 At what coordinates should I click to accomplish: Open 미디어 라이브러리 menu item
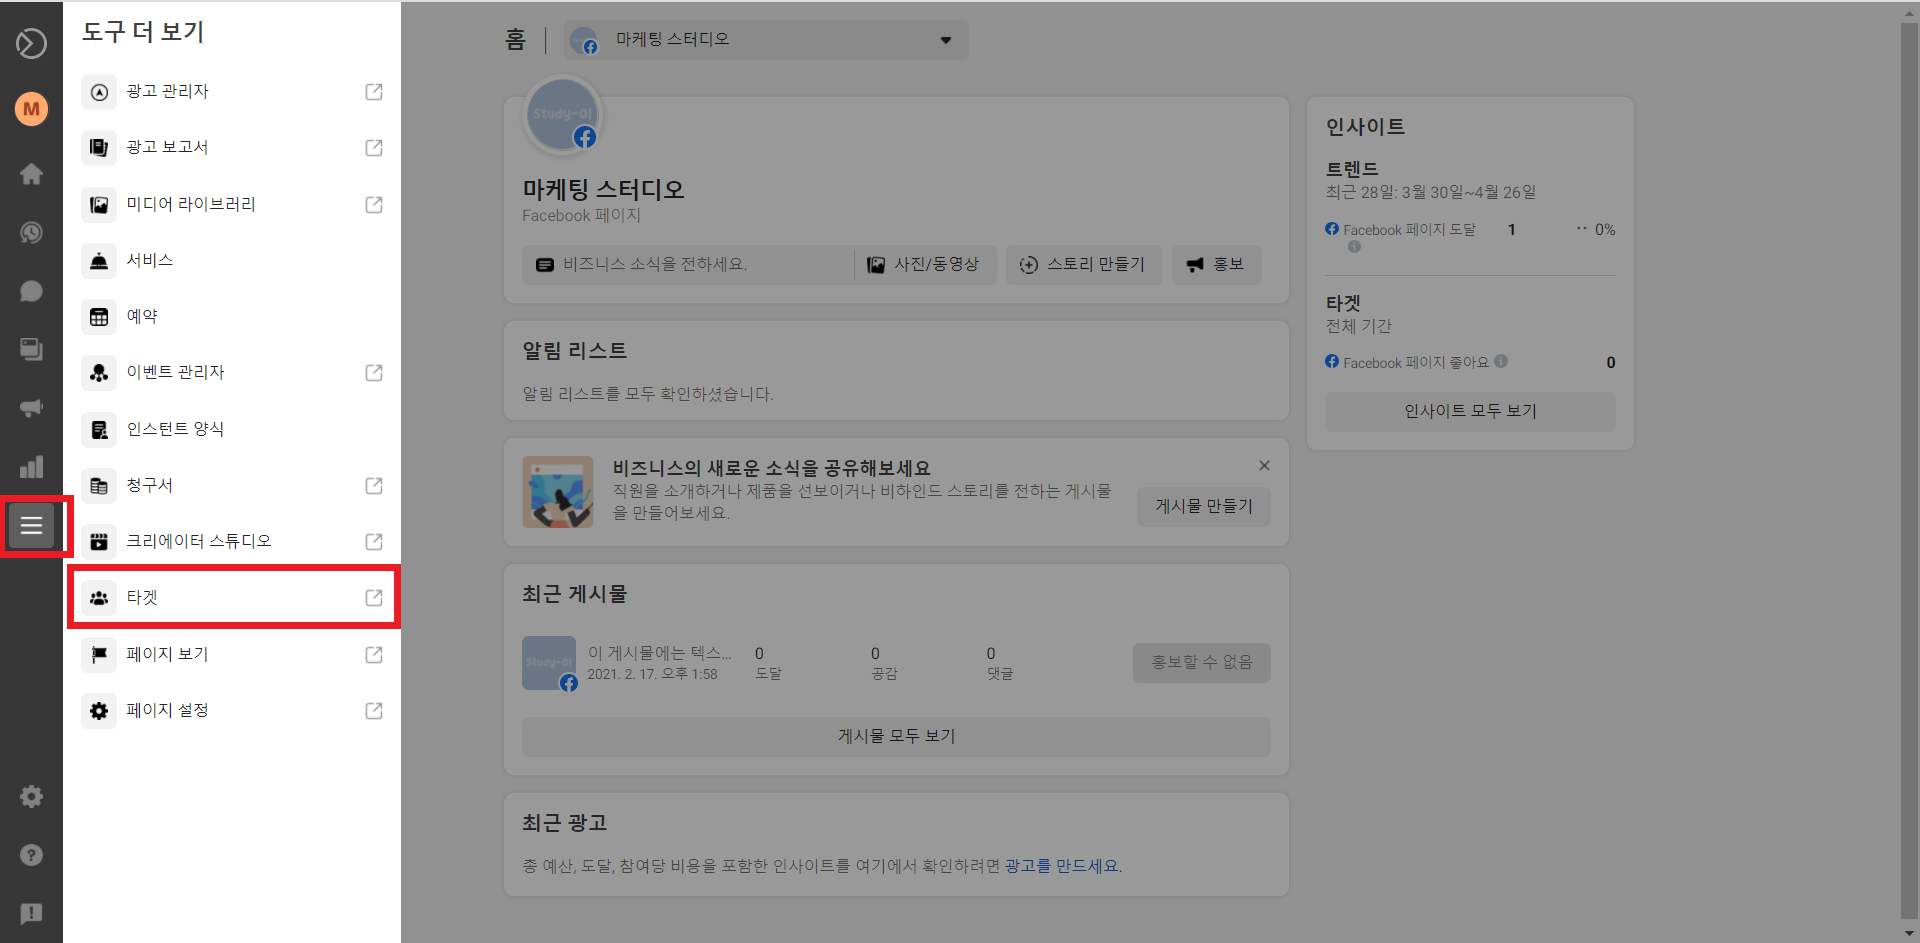pyautogui.click(x=232, y=204)
